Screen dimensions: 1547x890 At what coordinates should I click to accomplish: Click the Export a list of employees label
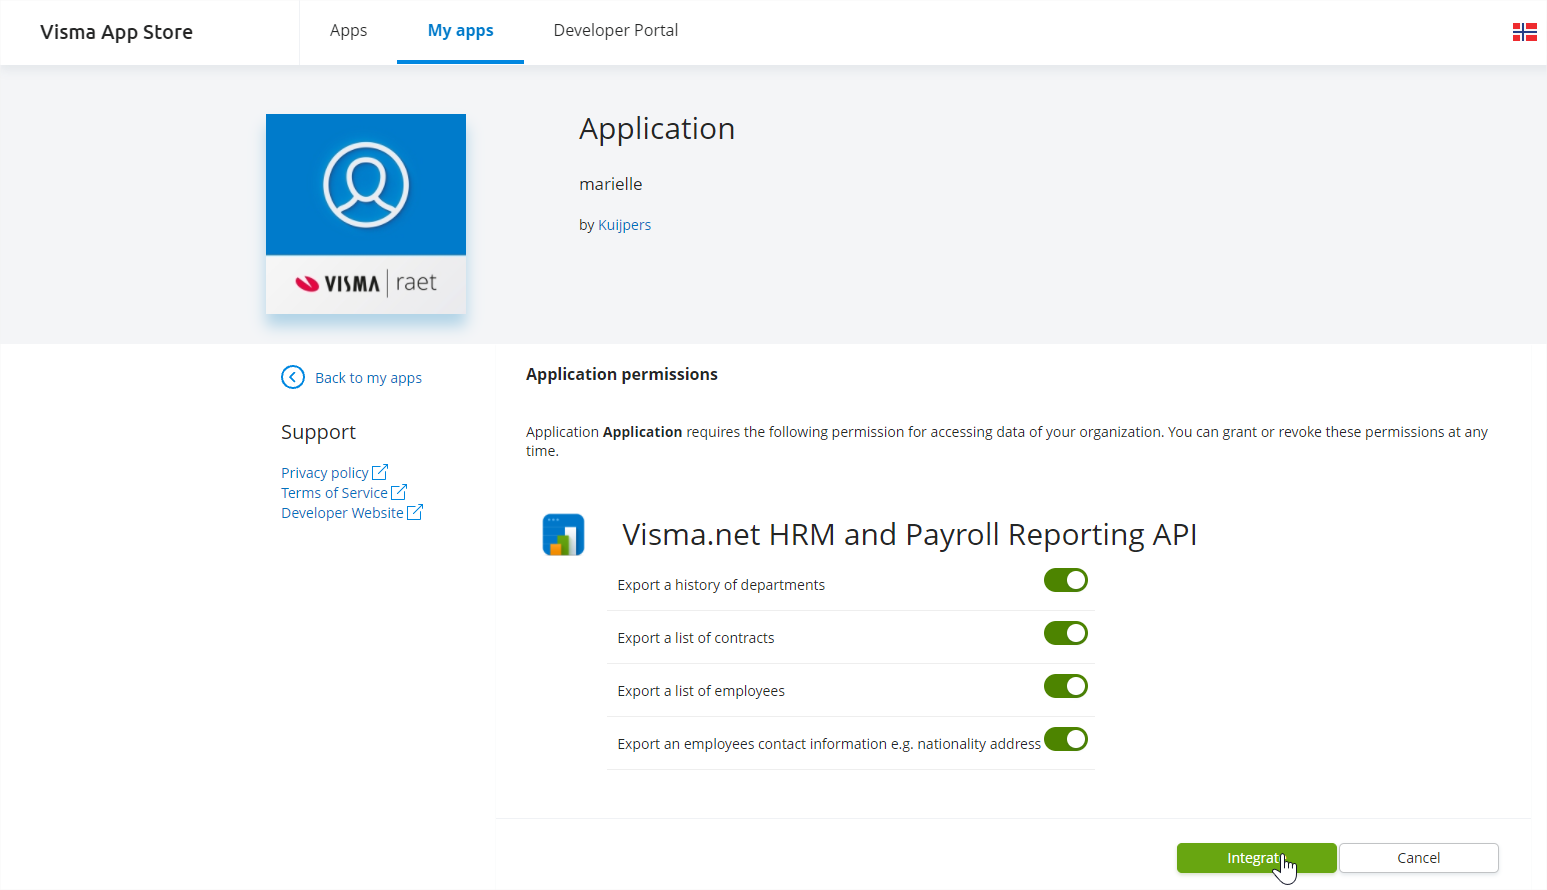[x=701, y=691]
